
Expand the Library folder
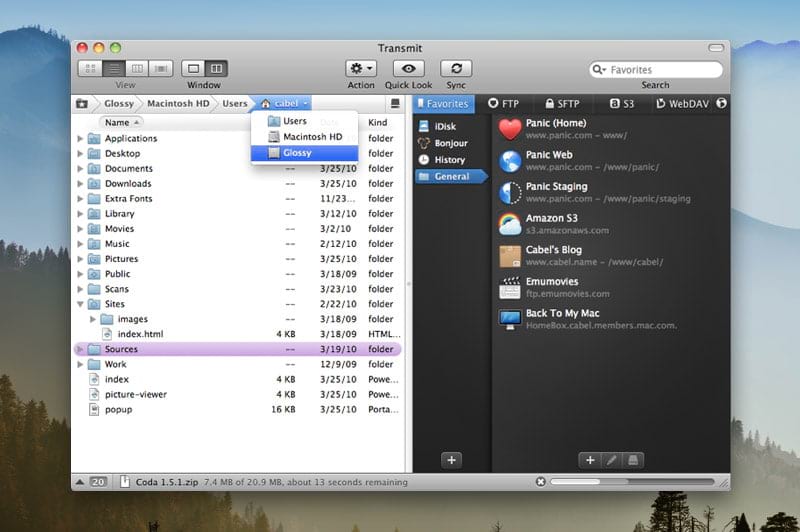80,214
